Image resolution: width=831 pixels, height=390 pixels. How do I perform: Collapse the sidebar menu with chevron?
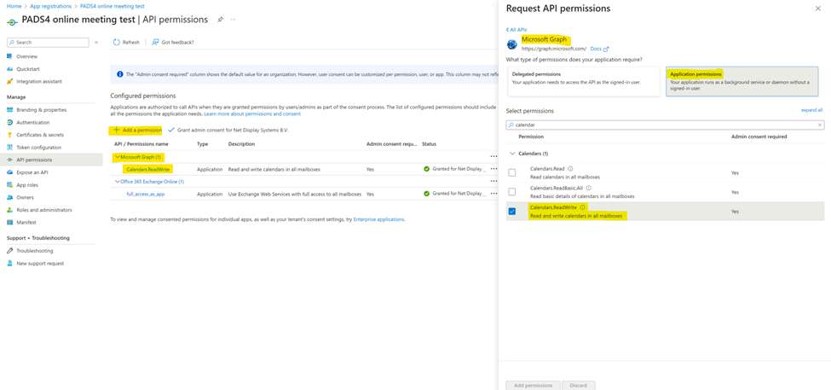(96, 42)
